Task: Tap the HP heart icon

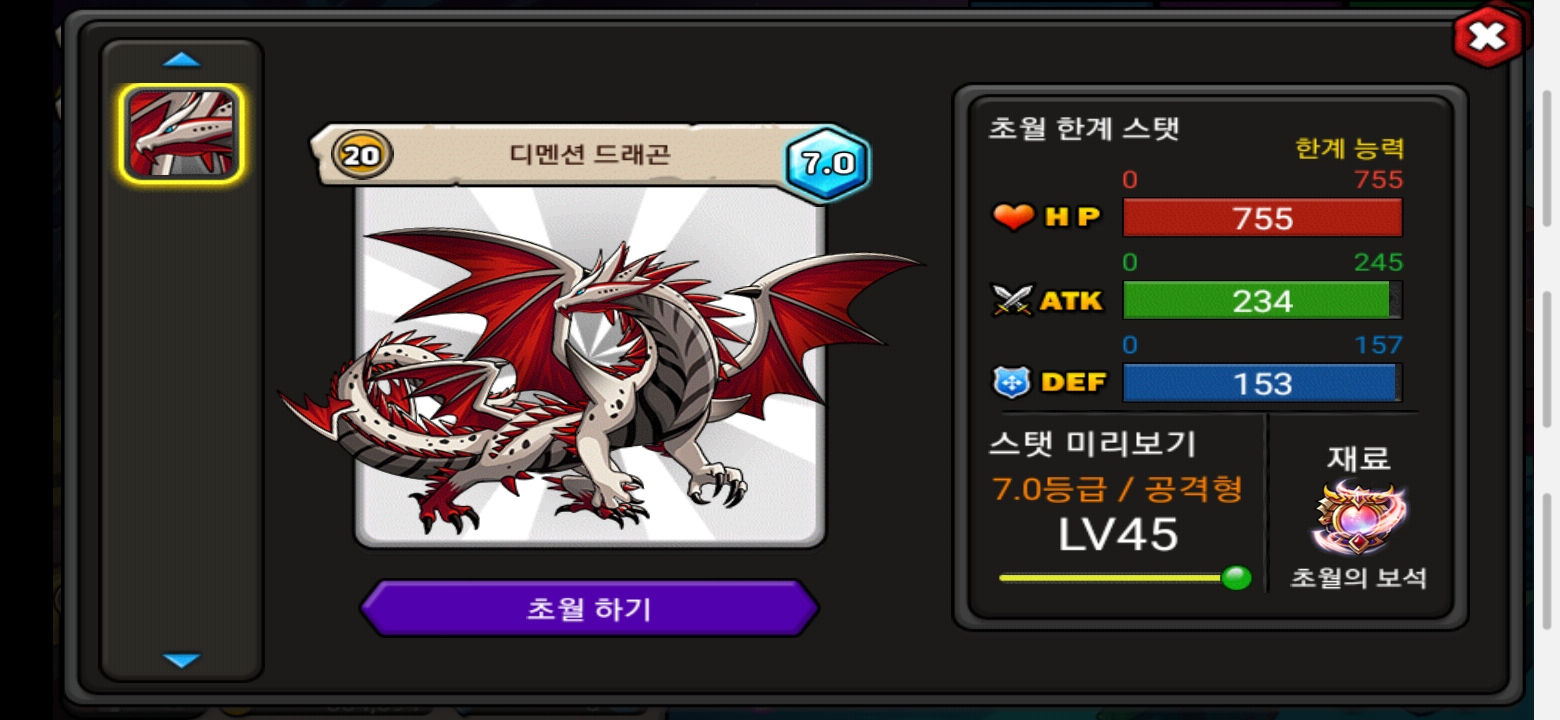Action: pyautogui.click(x=1014, y=217)
